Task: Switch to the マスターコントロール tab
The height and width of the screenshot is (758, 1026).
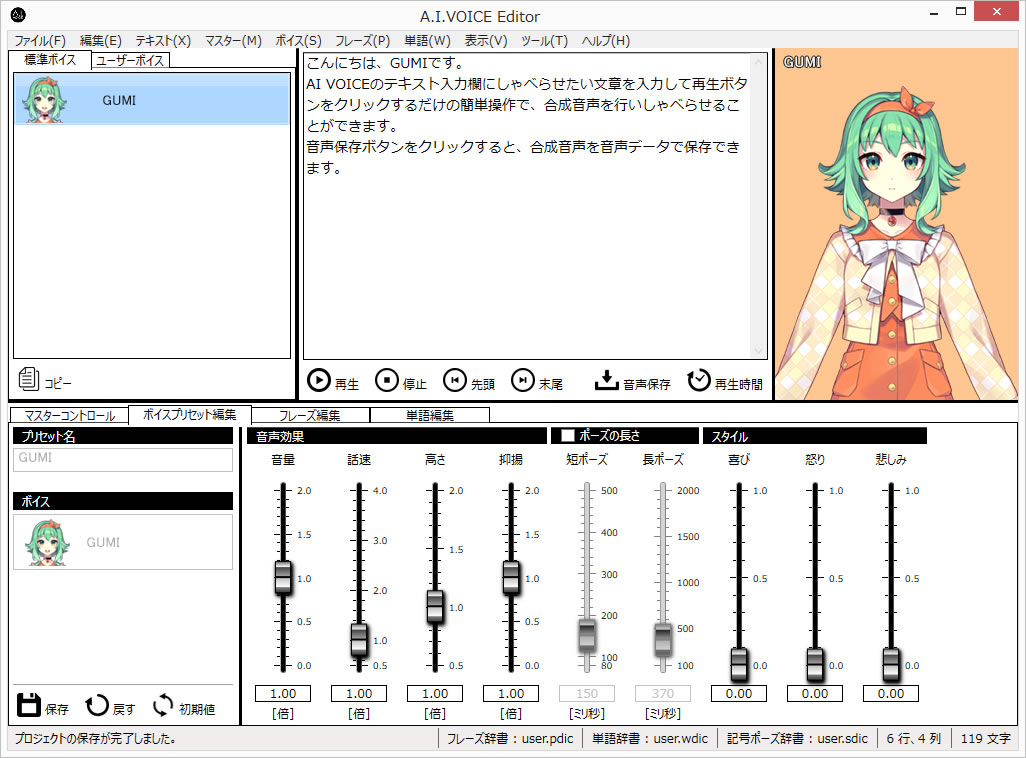Action: pyautogui.click(x=69, y=416)
